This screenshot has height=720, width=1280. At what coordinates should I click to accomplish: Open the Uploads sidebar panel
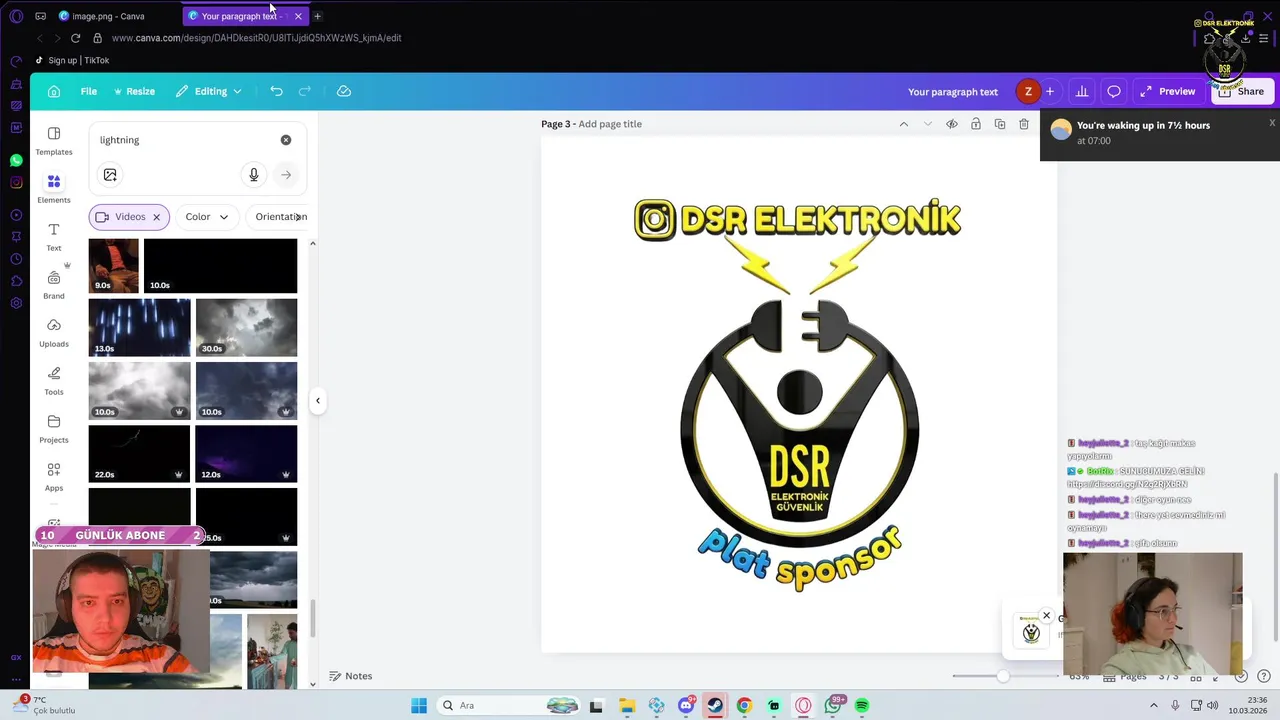[54, 333]
